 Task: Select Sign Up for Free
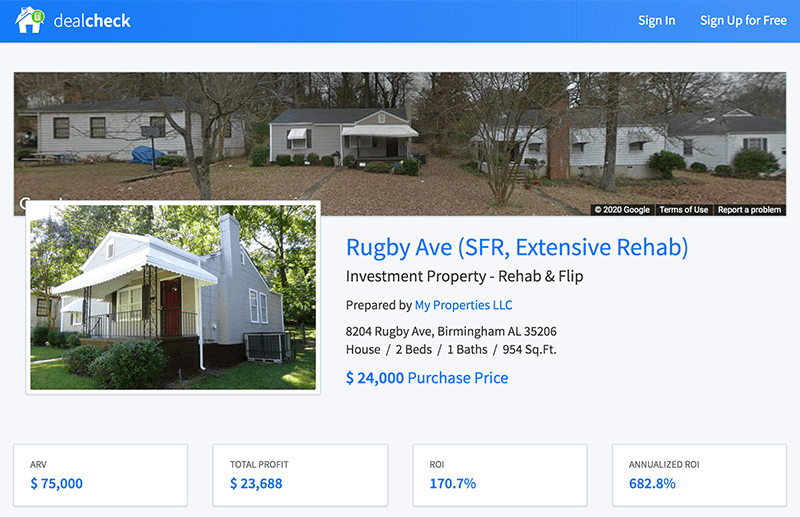pos(743,20)
